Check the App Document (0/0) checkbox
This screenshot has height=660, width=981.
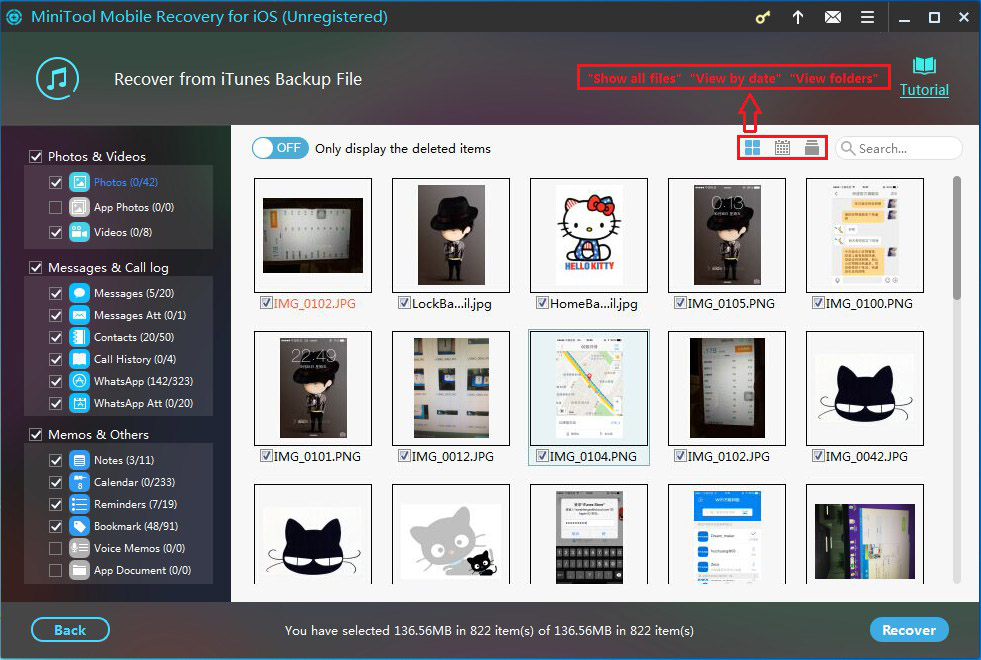click(56, 570)
